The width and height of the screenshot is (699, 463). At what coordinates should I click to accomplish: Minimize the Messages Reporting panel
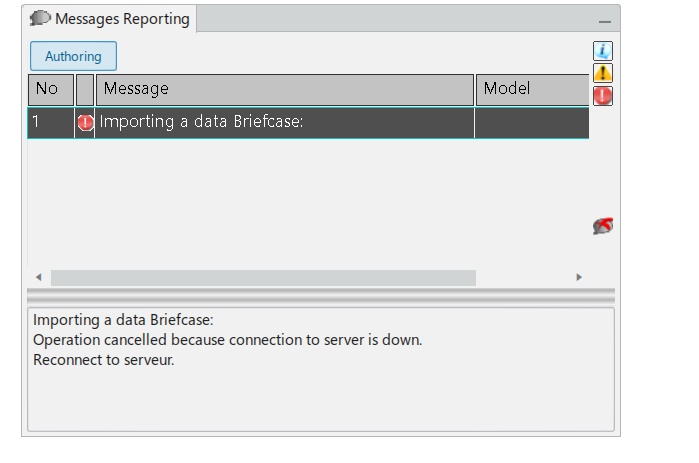click(604, 21)
